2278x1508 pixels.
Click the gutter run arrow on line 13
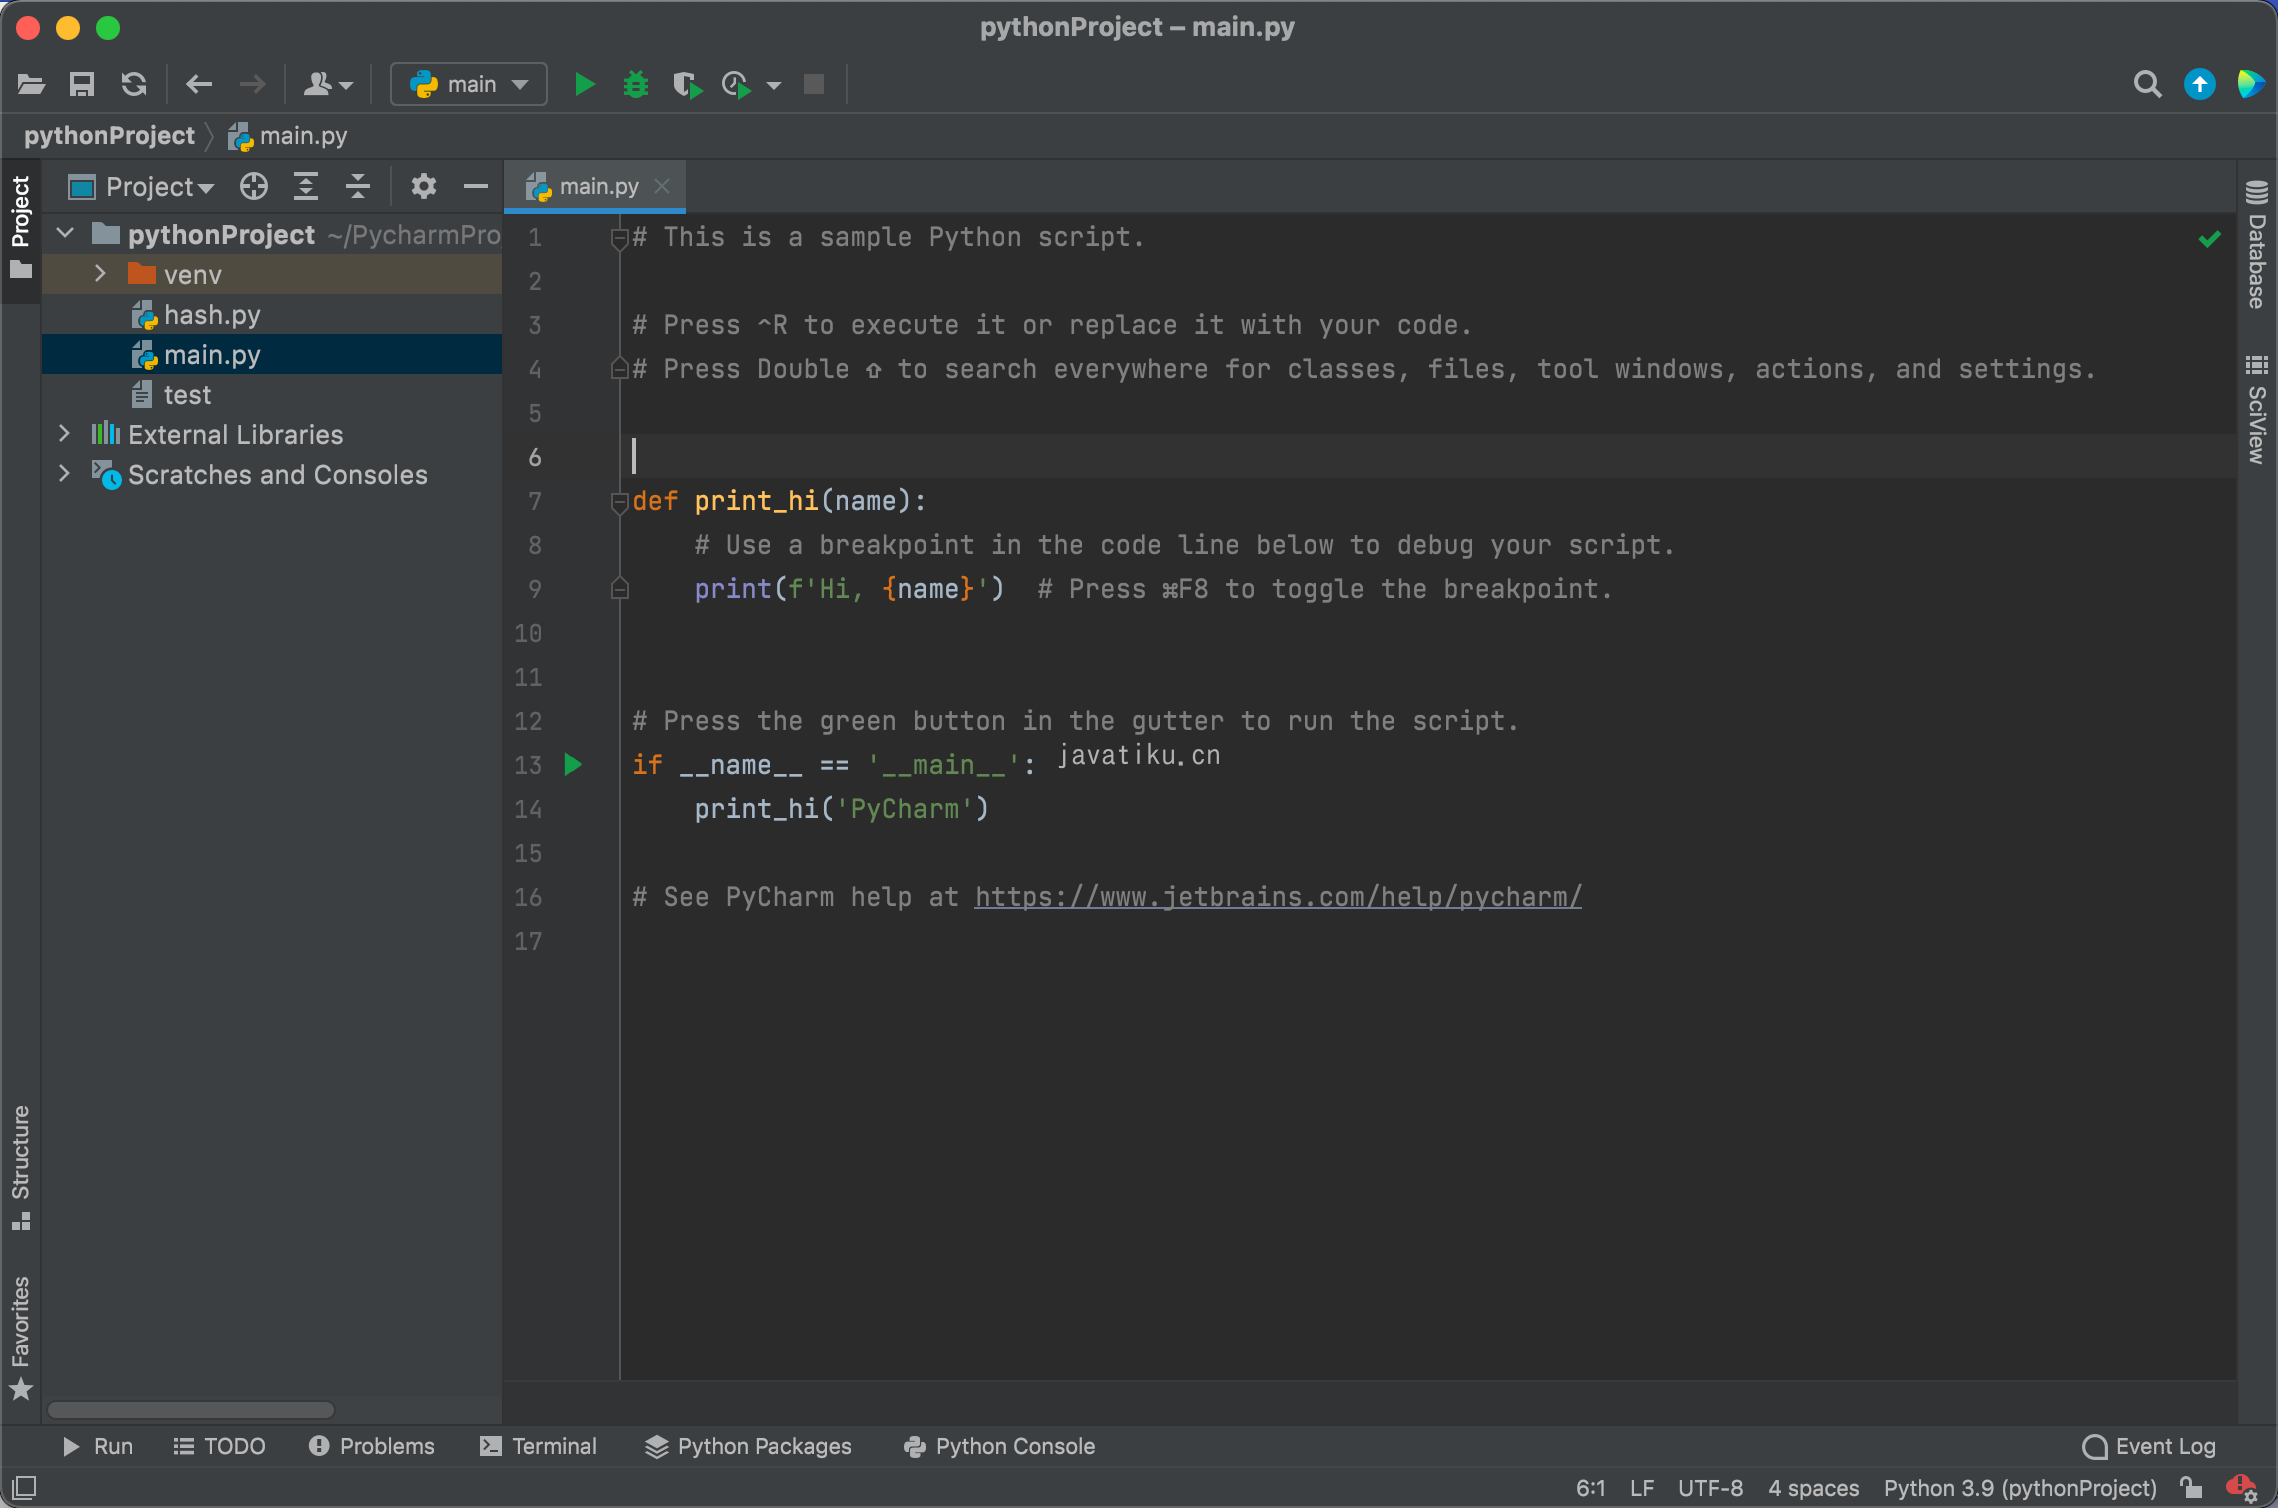tap(573, 765)
